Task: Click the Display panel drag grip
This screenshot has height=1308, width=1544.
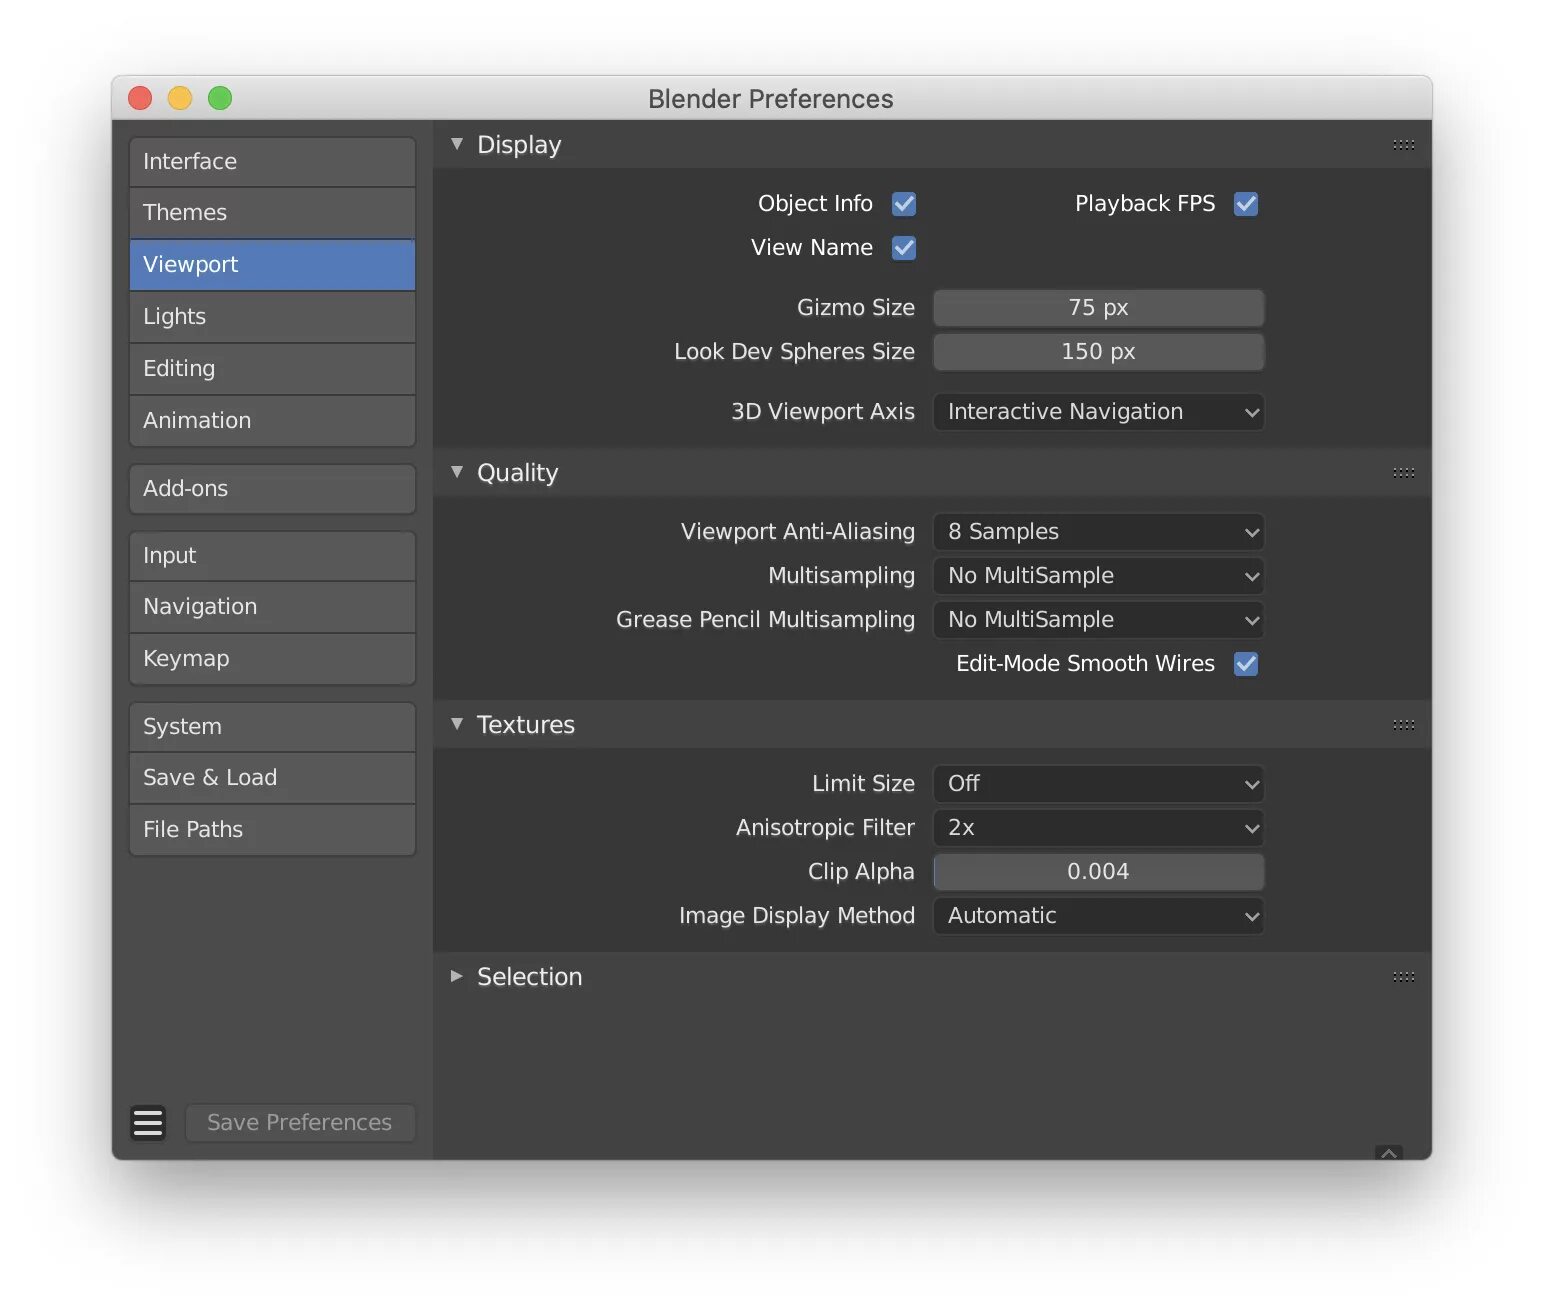Action: click(x=1403, y=145)
